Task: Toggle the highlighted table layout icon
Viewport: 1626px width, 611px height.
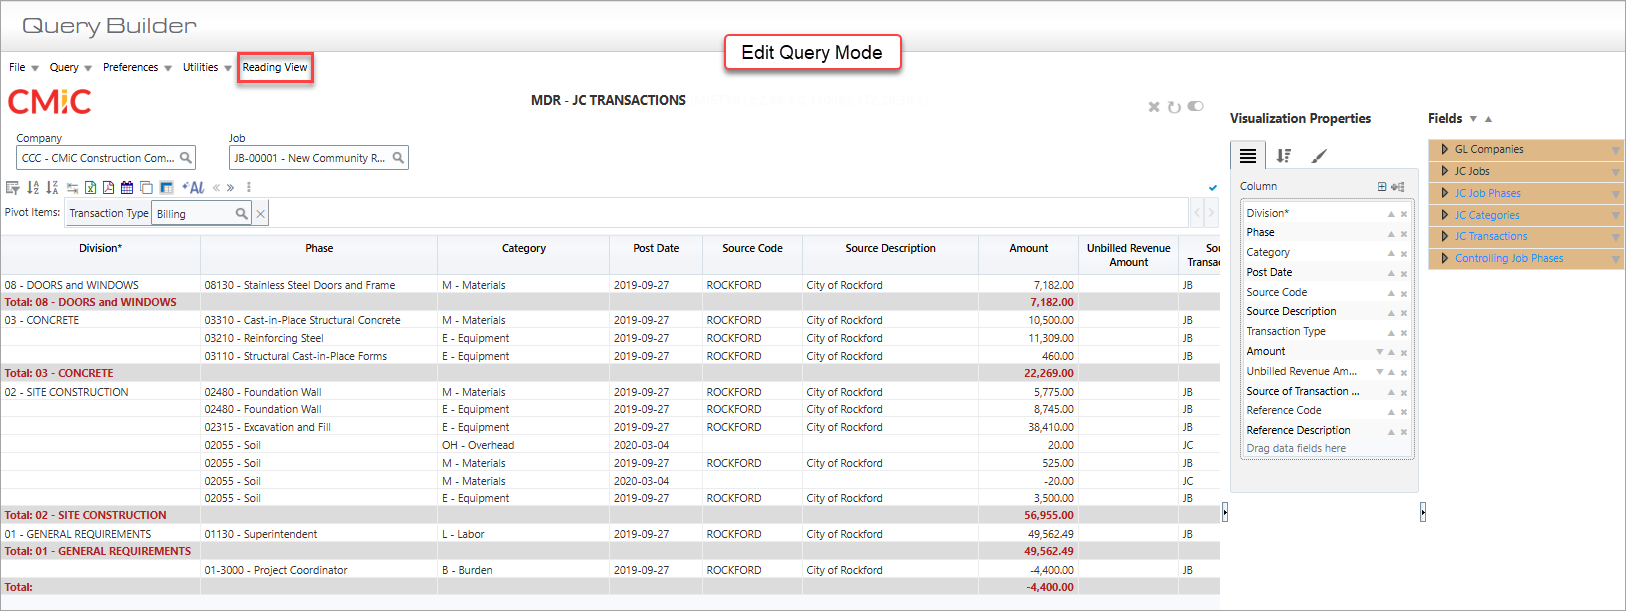Action: point(166,187)
